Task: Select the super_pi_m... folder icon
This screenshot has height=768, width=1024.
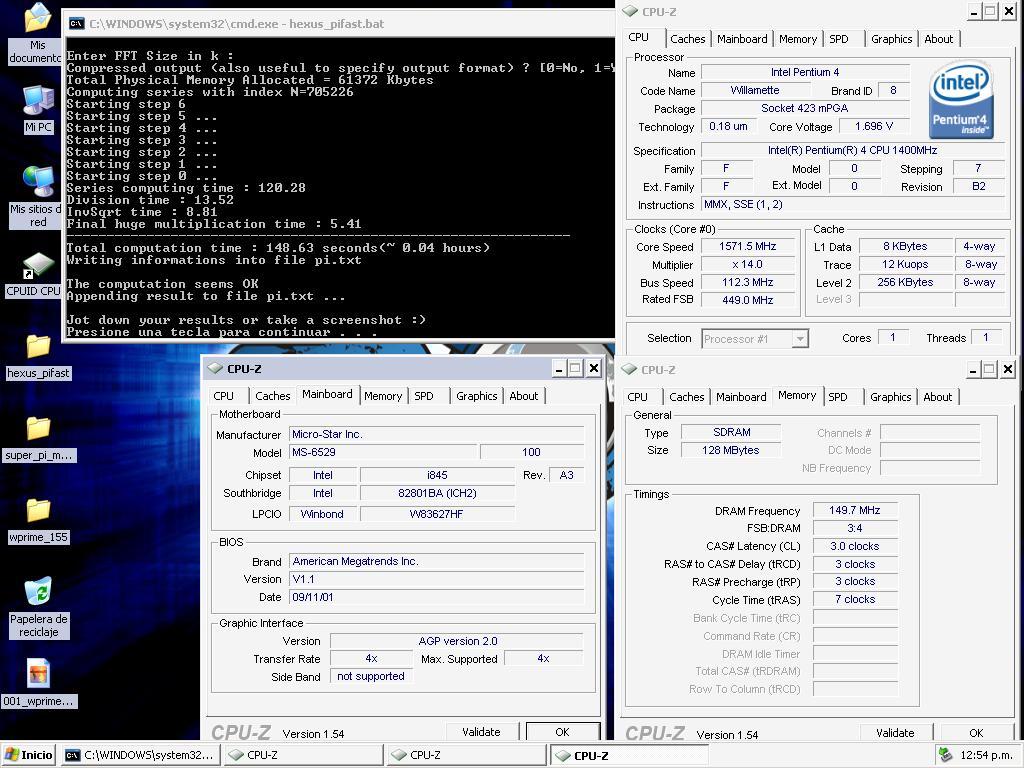Action: (38, 439)
